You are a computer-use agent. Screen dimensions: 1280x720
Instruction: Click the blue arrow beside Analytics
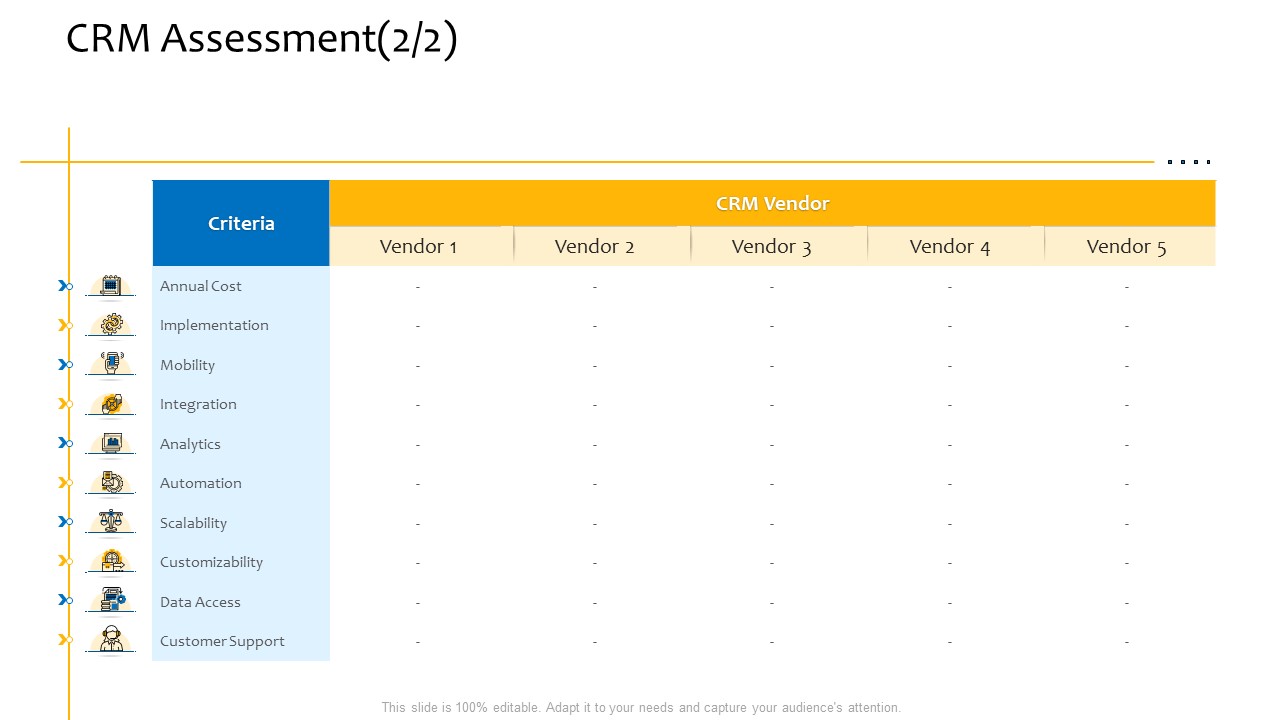point(65,443)
